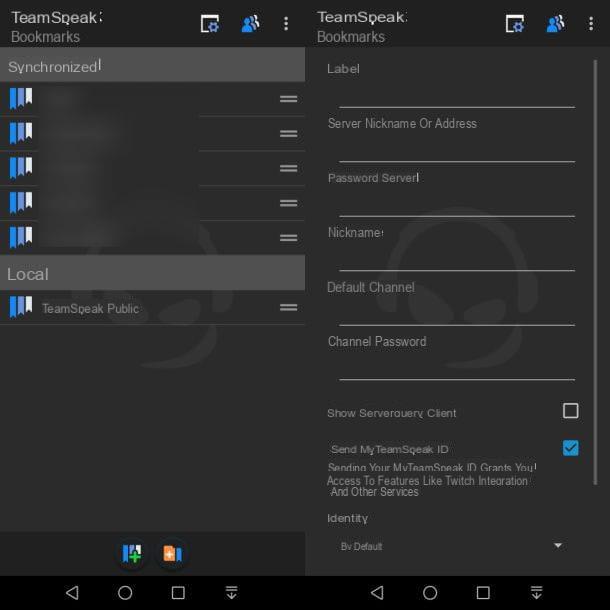
Task: Tap Android back button on right screen
Action: 377,592
